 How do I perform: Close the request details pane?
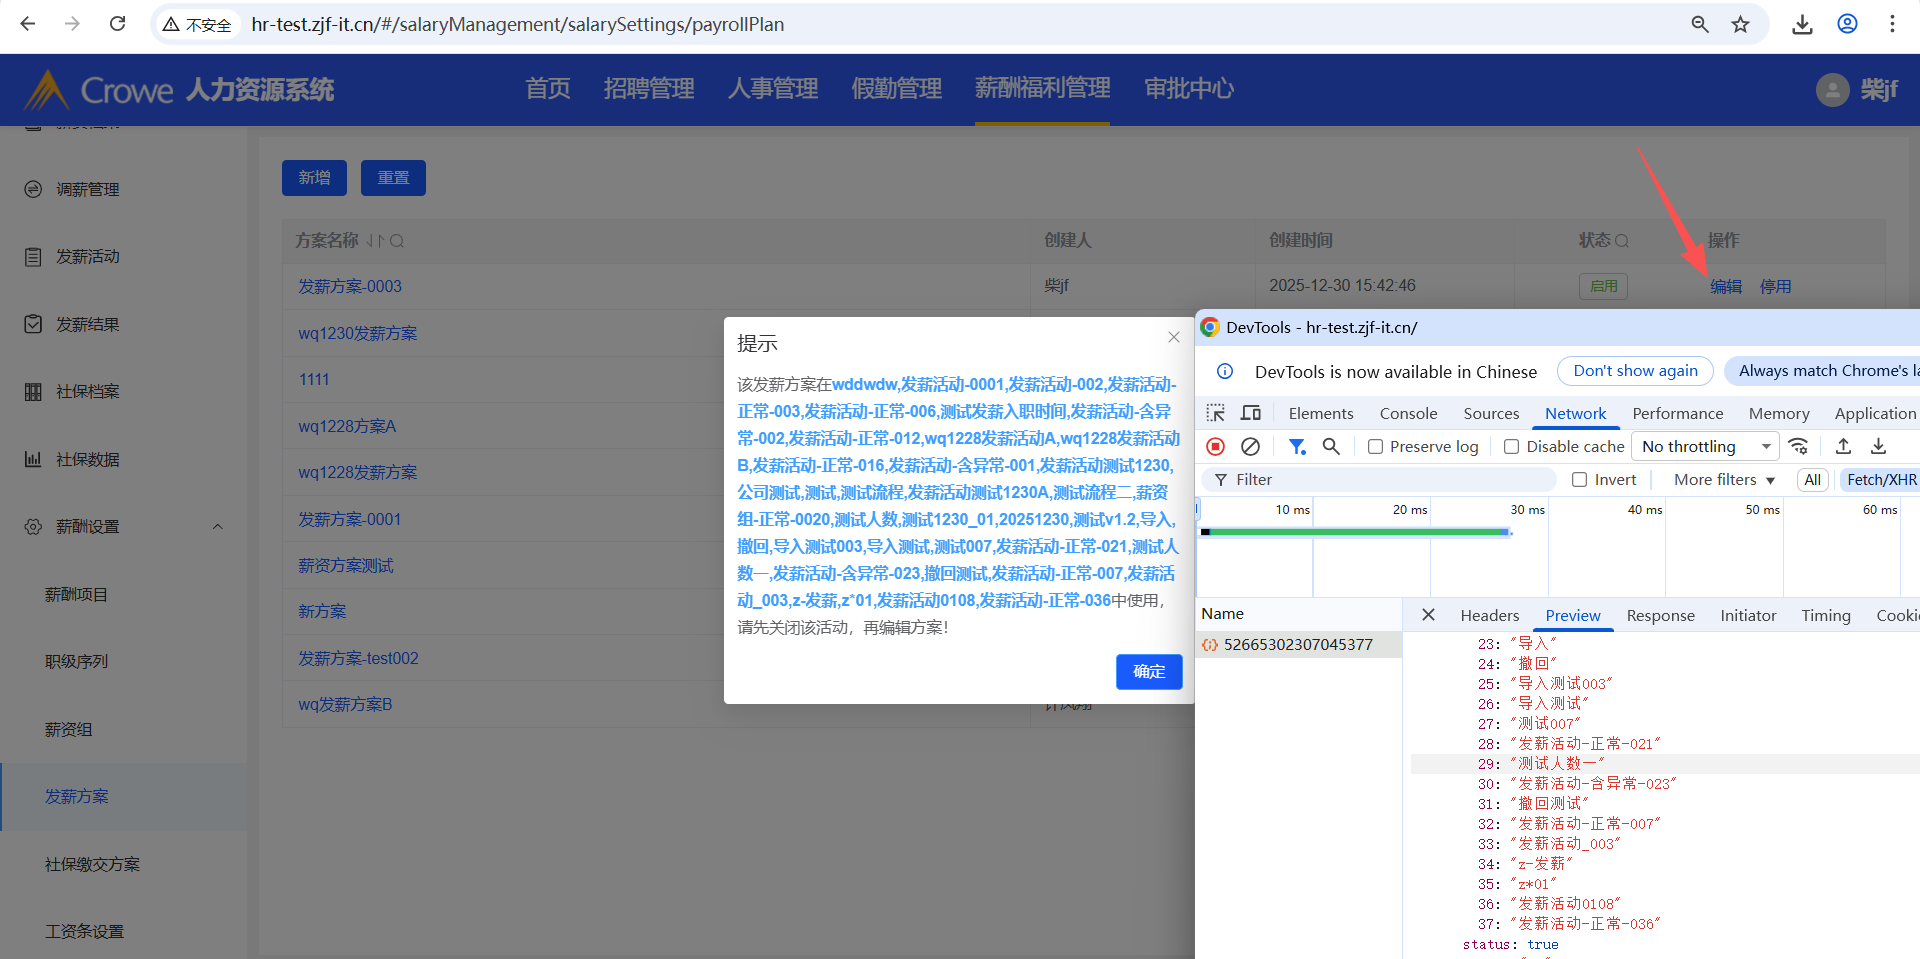click(x=1428, y=615)
